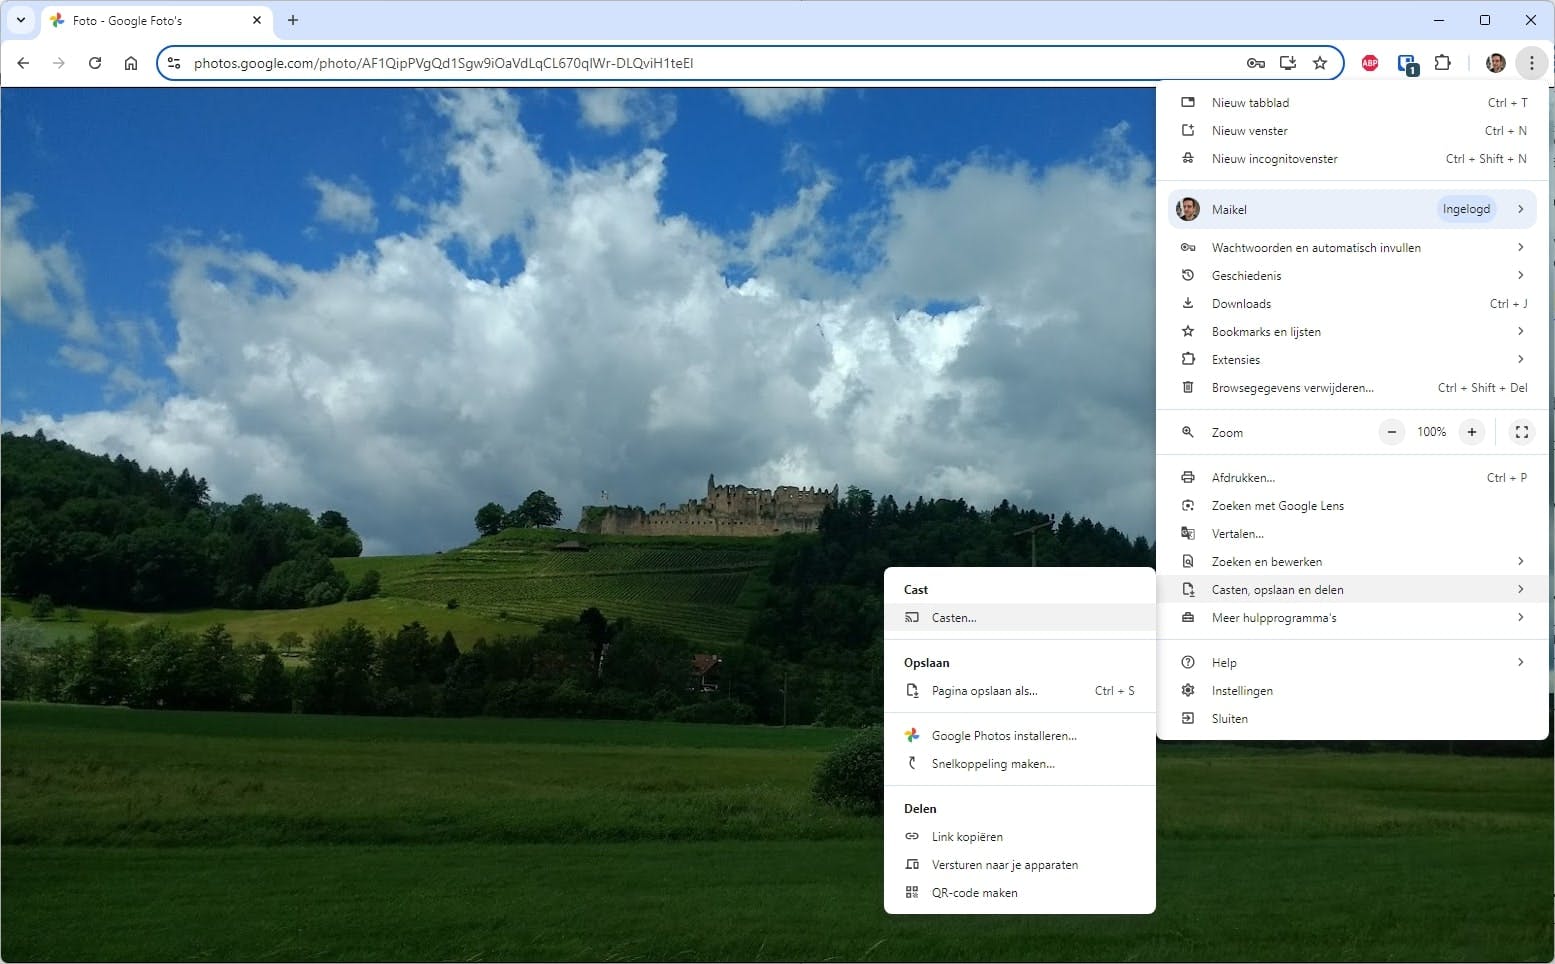Expand Casten, opslaan en delen
Screen dimensions: 1555x964
click(x=1352, y=589)
